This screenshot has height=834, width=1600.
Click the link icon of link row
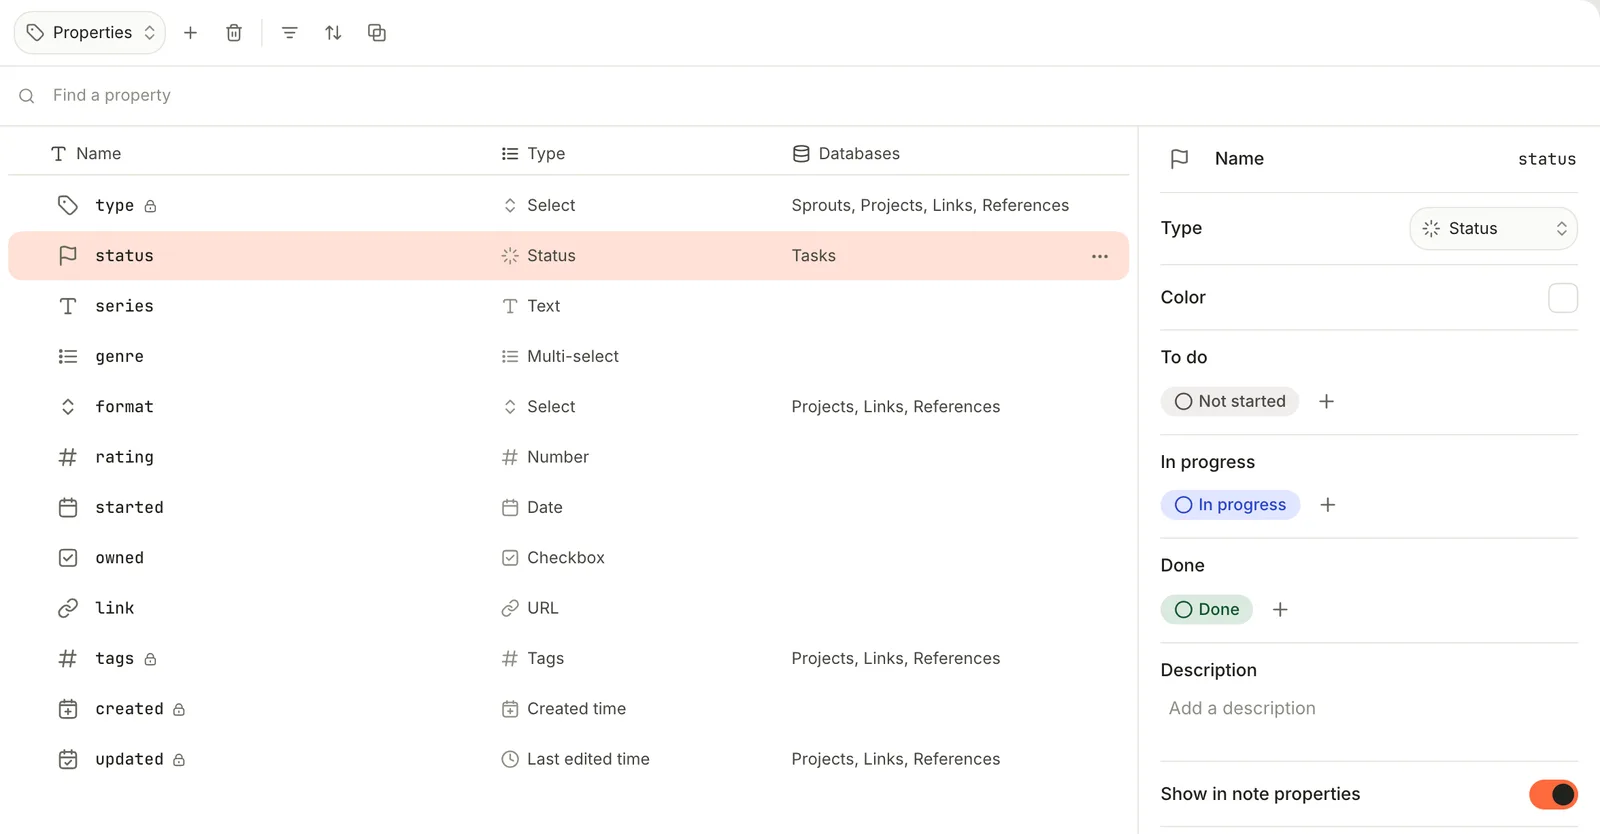(x=68, y=608)
